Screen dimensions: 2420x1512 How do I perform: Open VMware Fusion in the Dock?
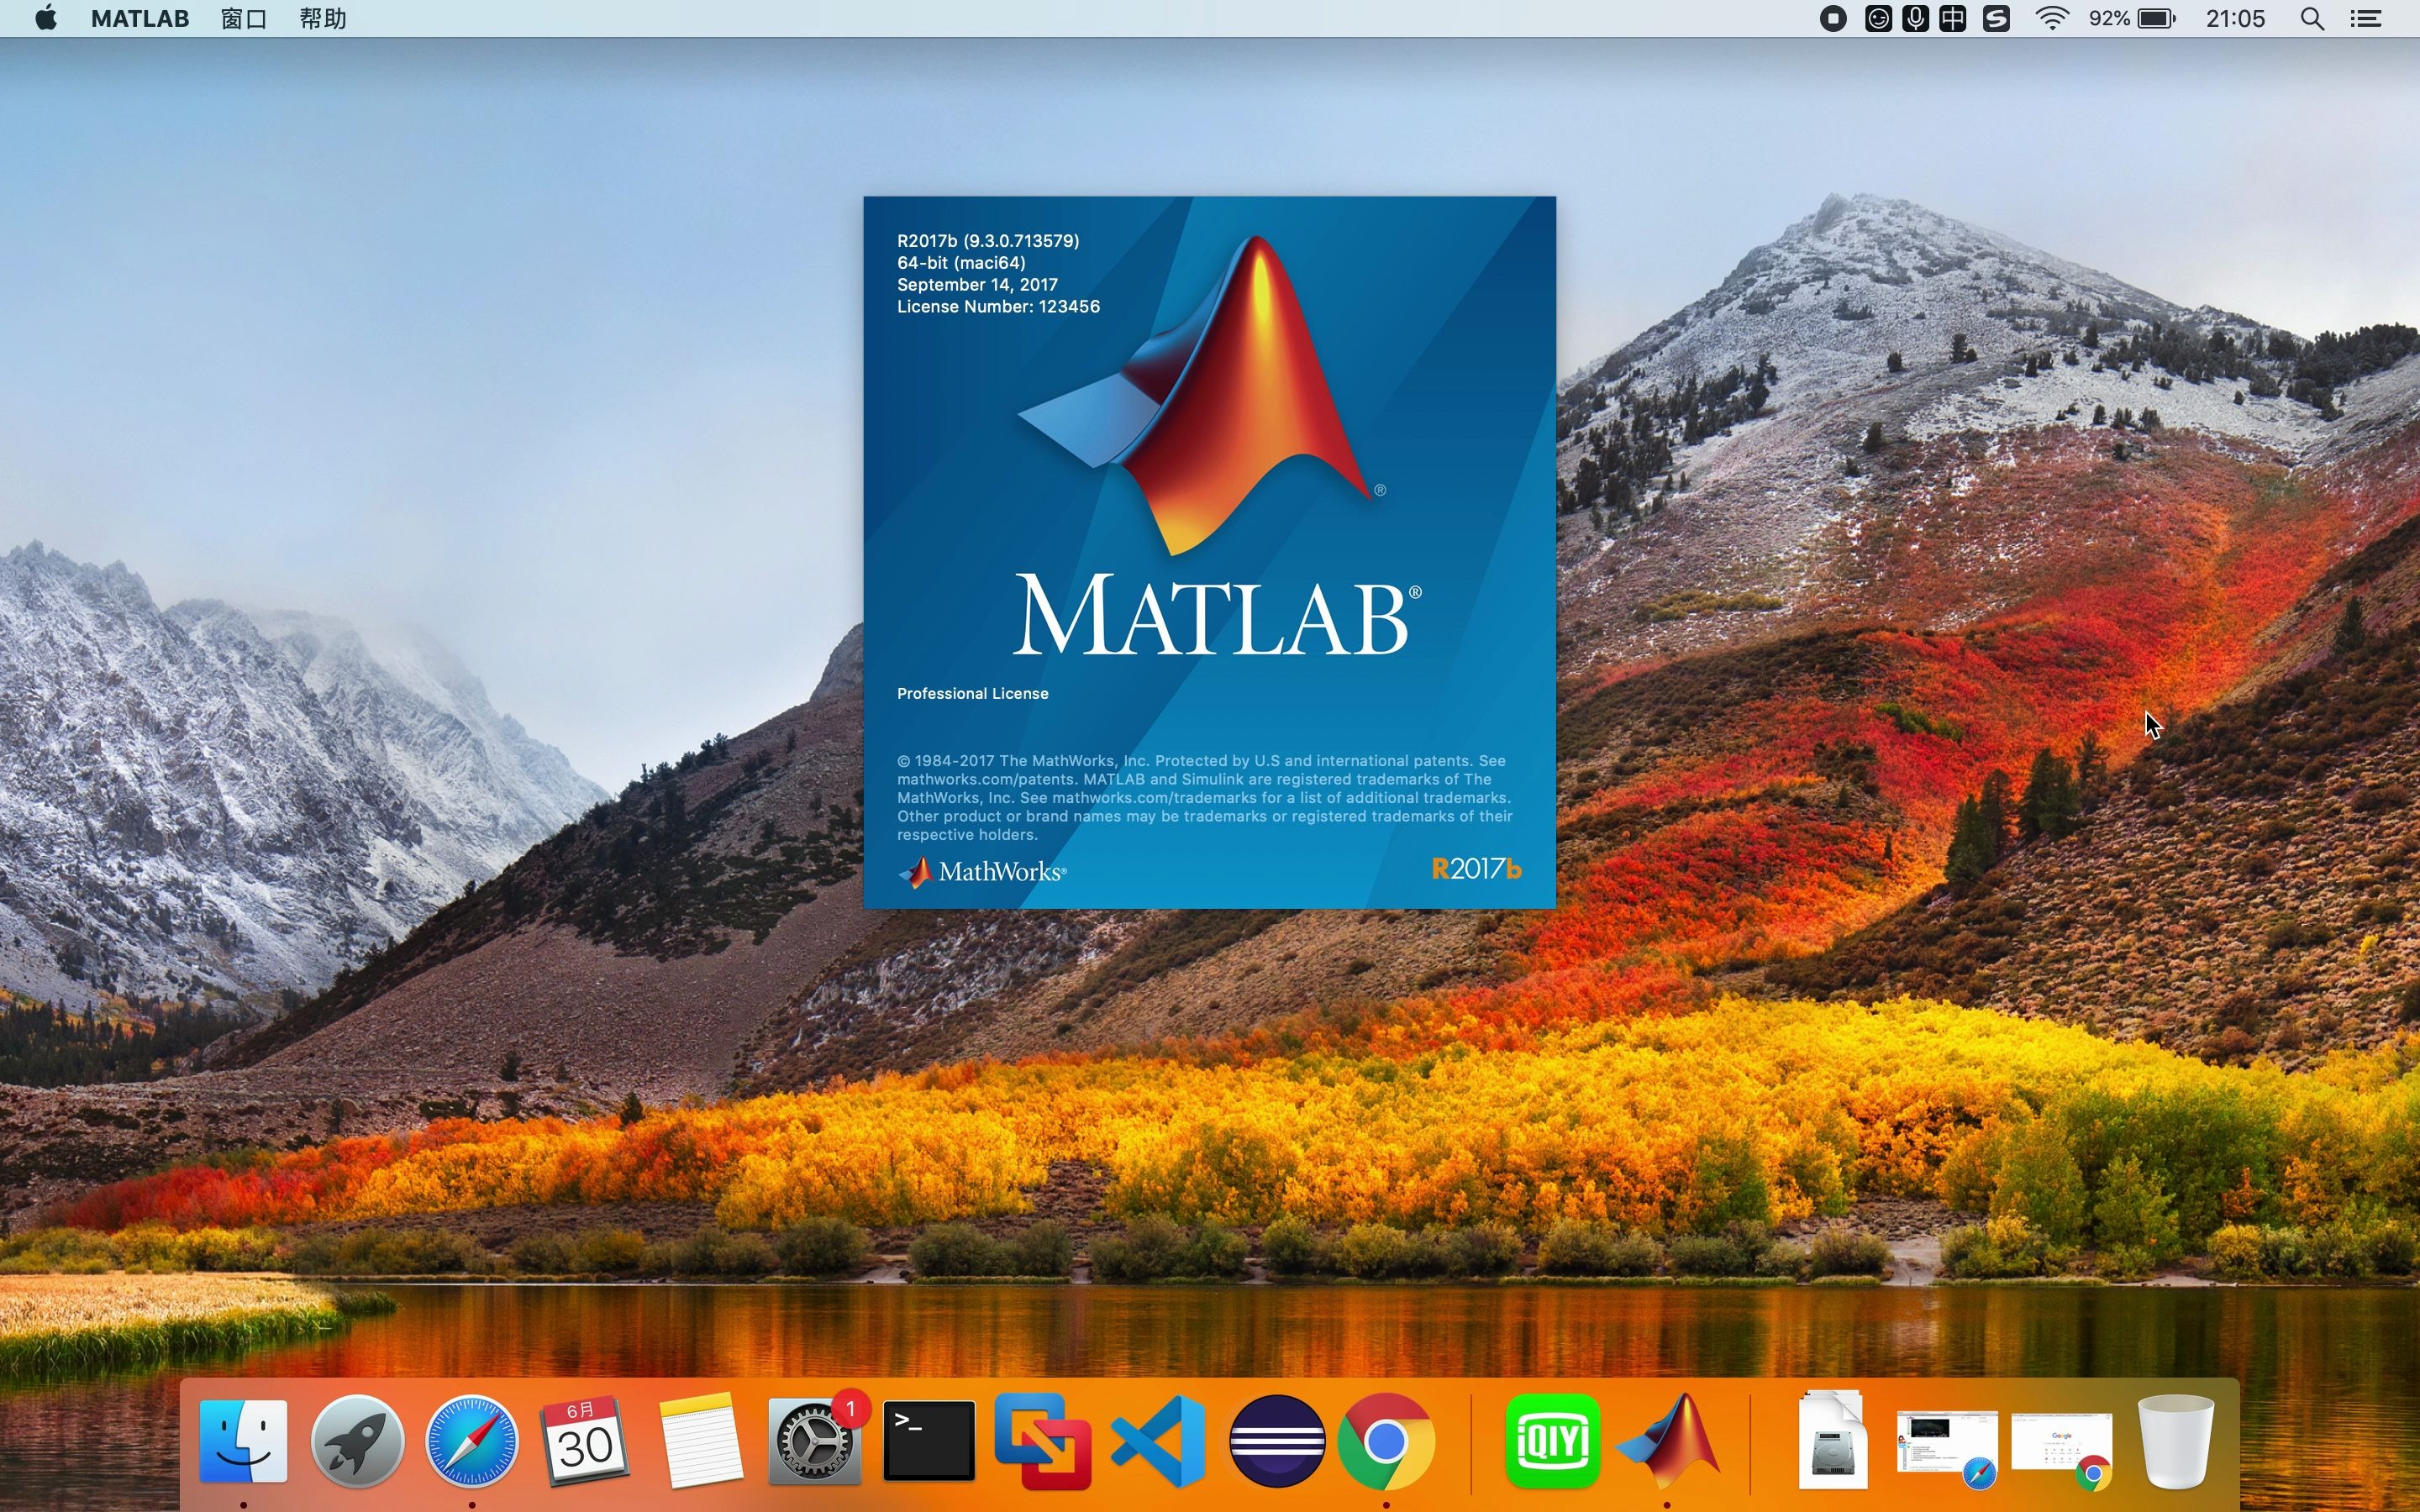(x=1043, y=1440)
